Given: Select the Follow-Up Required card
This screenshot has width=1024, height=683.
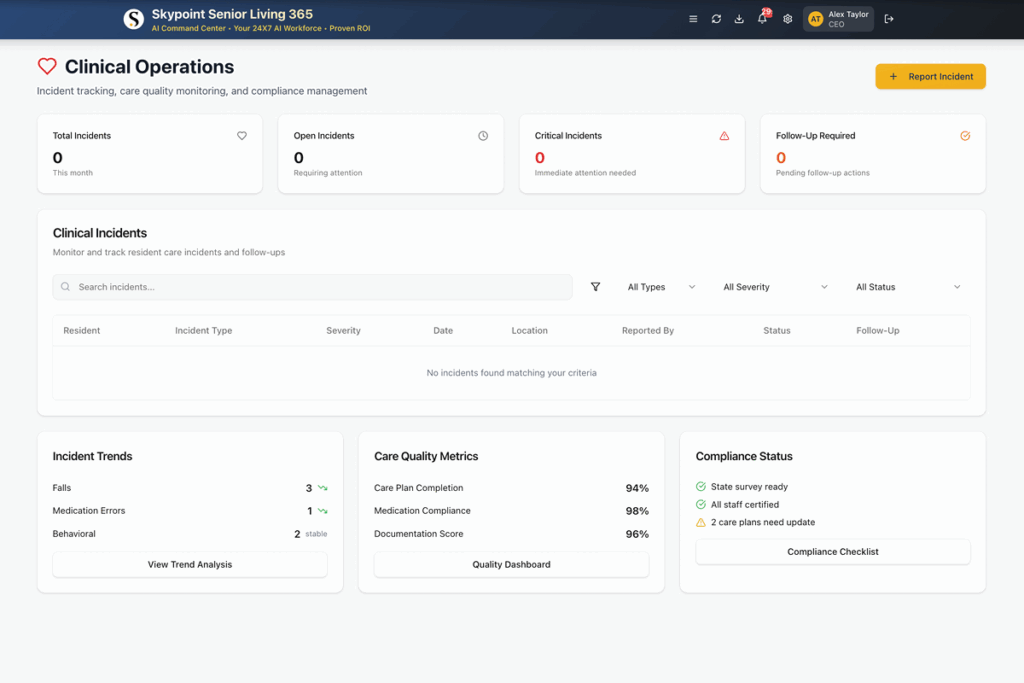Looking at the screenshot, I should pyautogui.click(x=873, y=154).
